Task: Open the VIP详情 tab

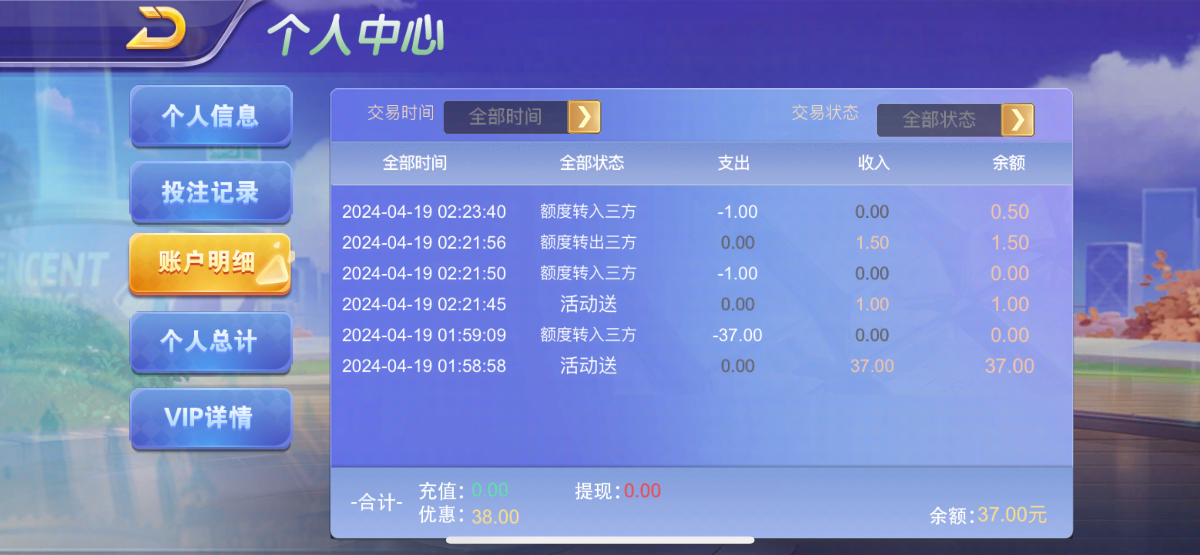Action: click(x=210, y=418)
